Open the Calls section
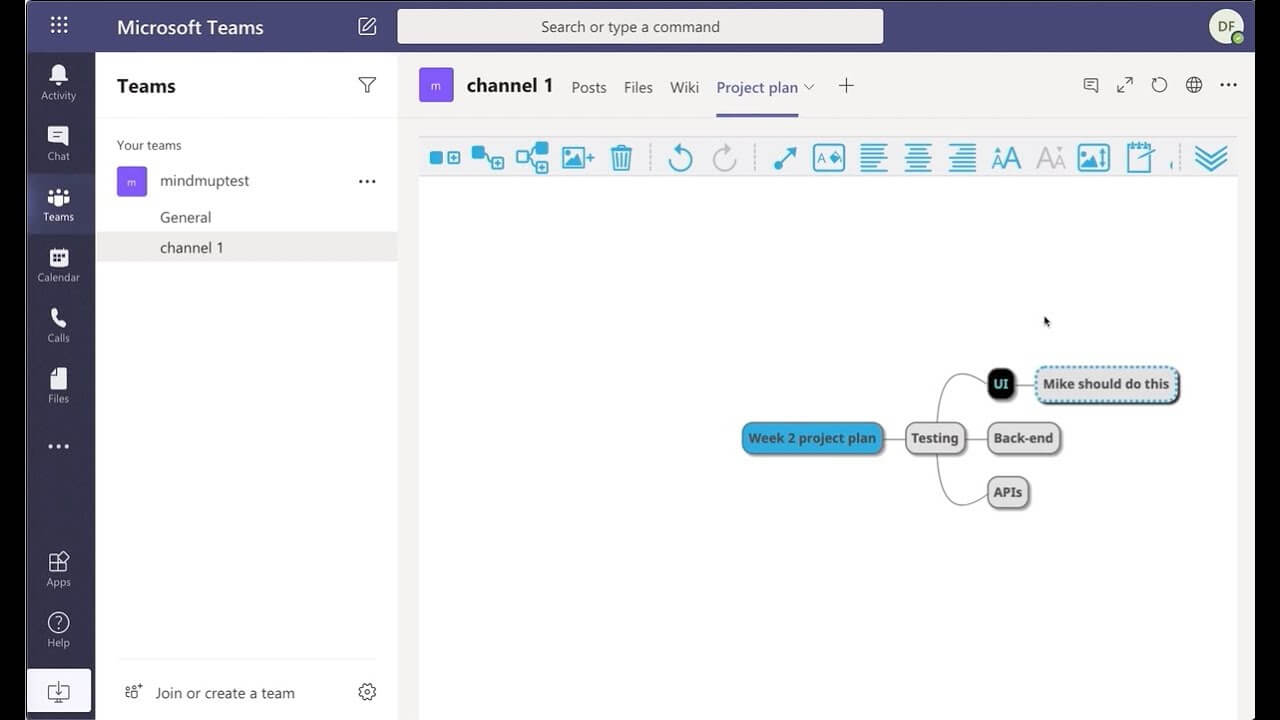 coord(59,325)
